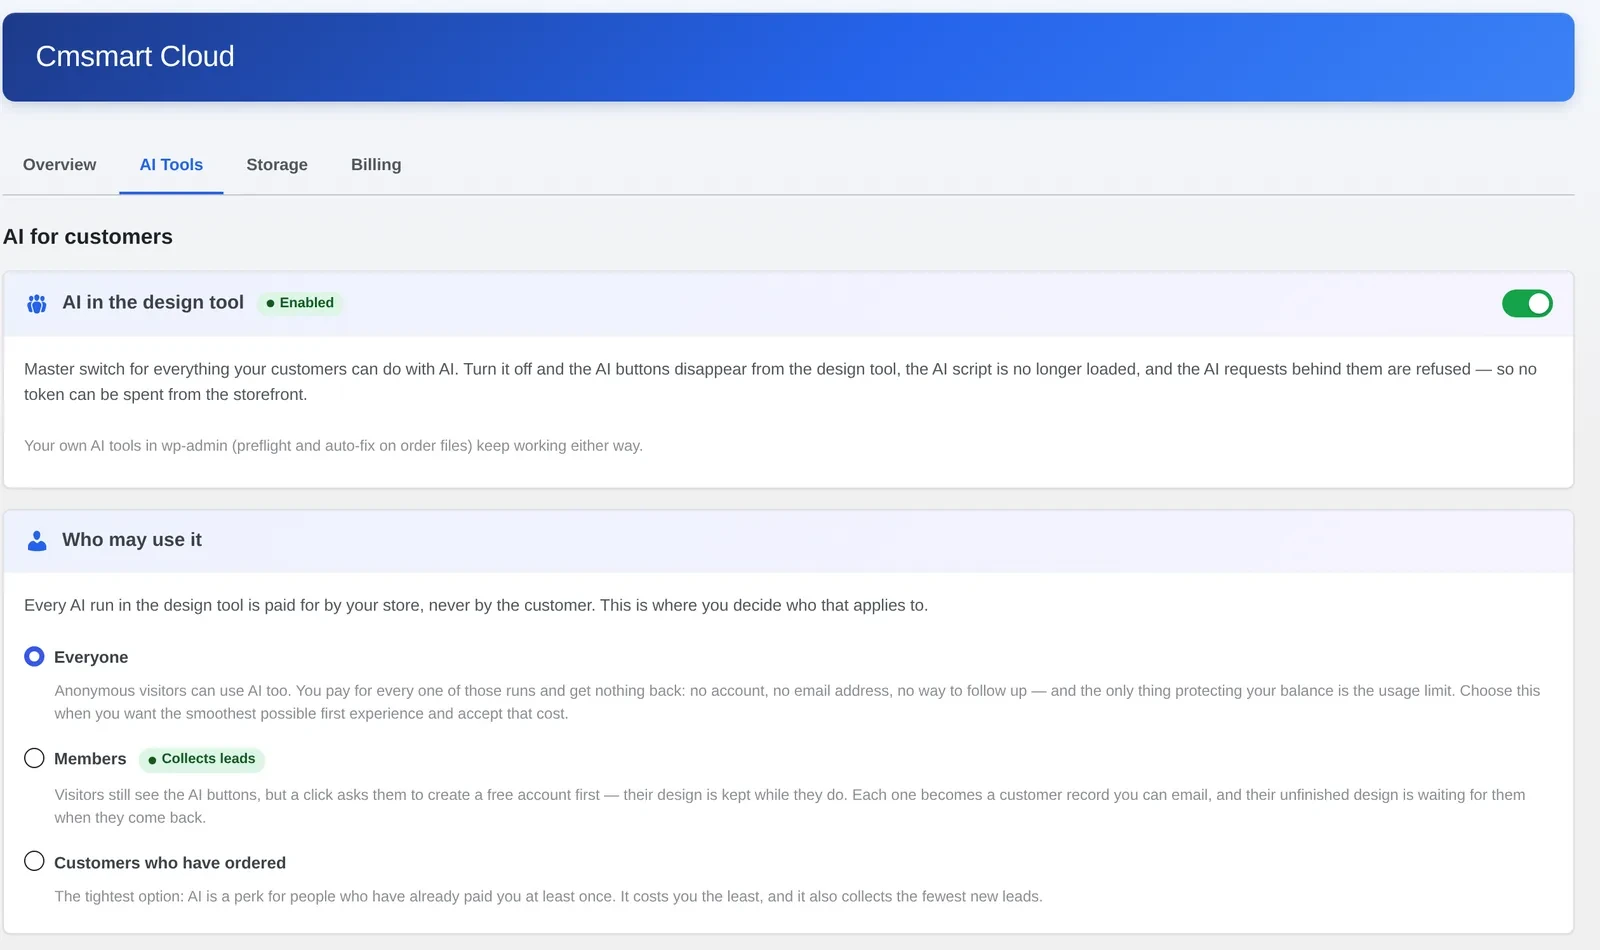The width and height of the screenshot is (1600, 950).
Task: Click the tightest option description text
Action: [548, 896]
